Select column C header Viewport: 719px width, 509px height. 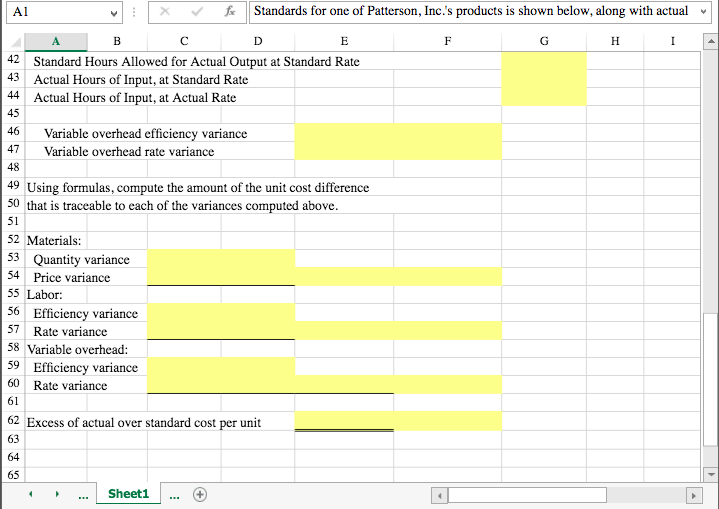point(184,42)
